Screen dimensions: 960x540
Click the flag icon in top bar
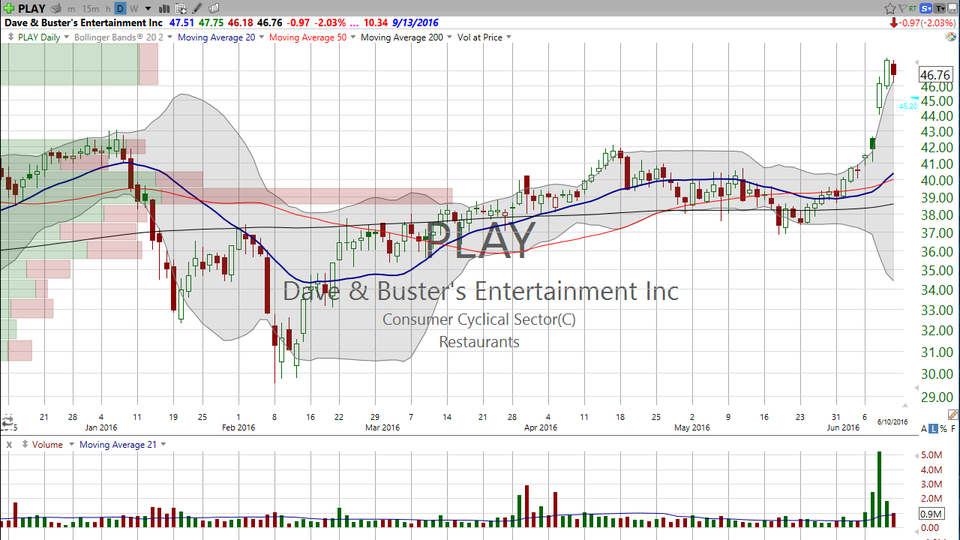[902, 9]
